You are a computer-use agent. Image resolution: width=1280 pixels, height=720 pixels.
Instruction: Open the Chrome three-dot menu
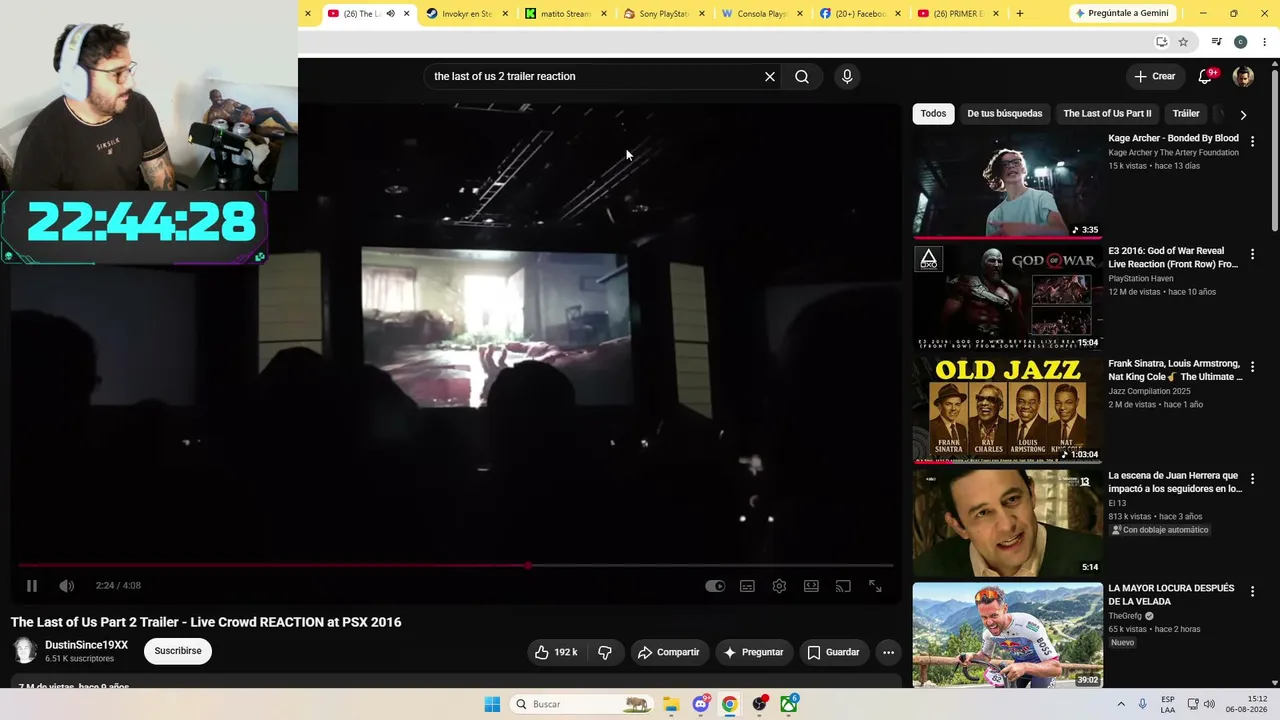(x=1265, y=42)
